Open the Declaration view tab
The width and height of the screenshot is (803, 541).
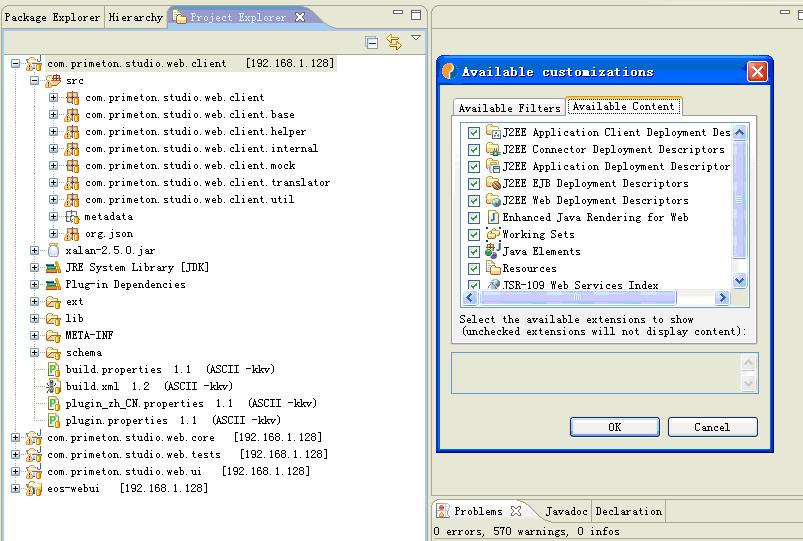coord(629,511)
